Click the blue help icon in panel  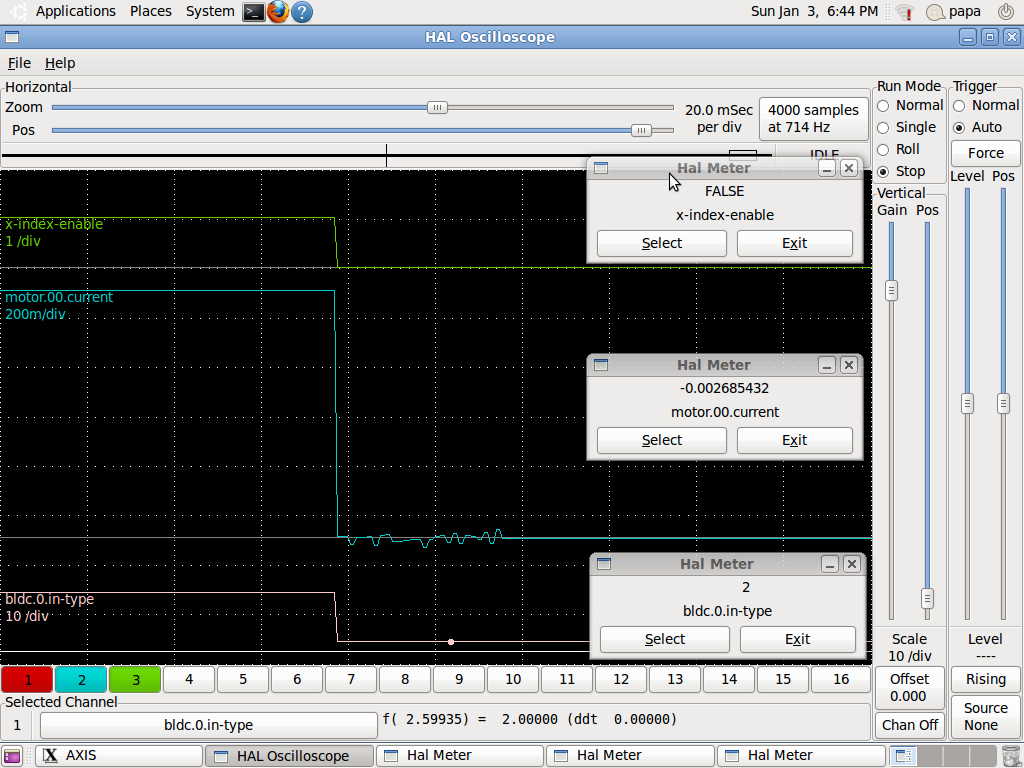pos(301,12)
